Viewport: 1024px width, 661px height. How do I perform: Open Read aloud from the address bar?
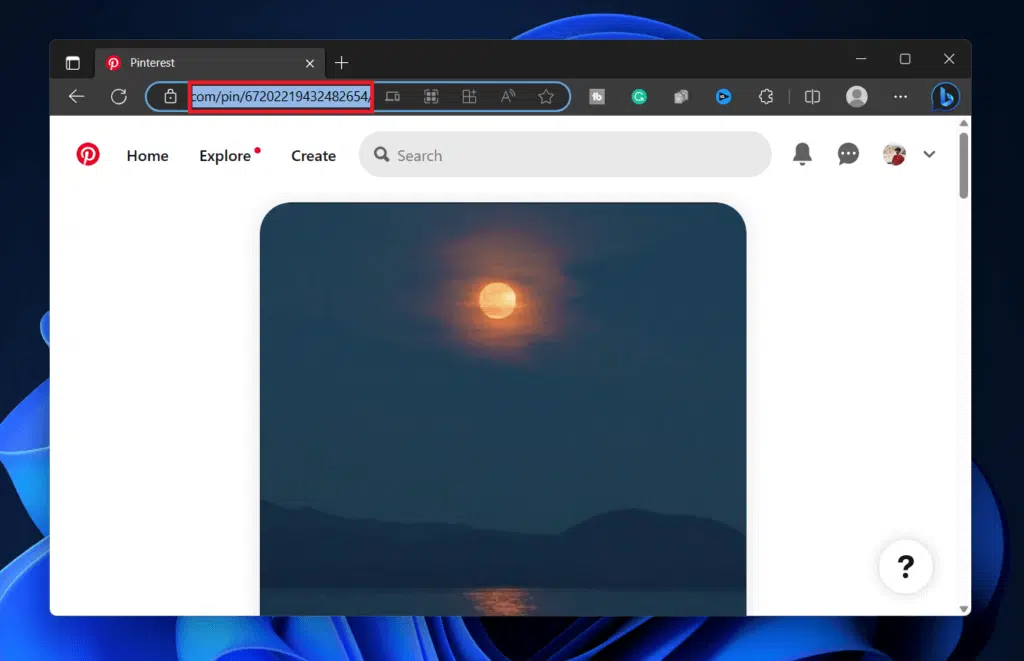pos(507,97)
